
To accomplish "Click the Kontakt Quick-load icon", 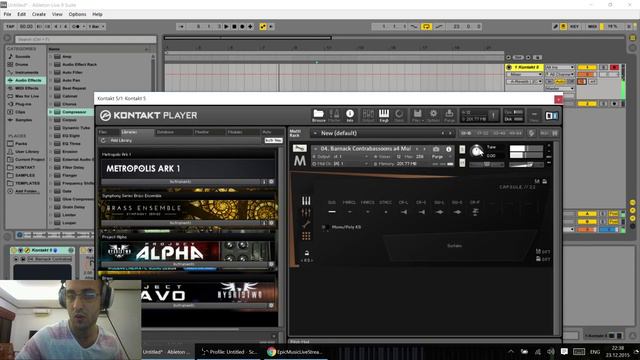I will [399, 116].
